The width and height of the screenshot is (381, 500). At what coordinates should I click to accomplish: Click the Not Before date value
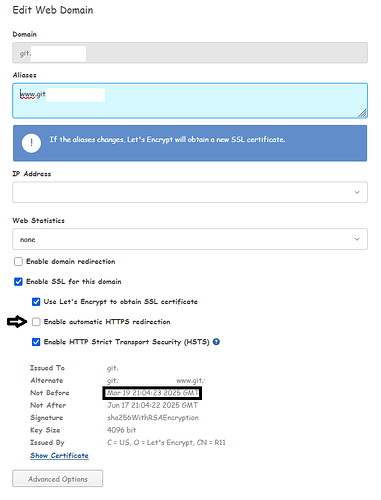click(152, 393)
